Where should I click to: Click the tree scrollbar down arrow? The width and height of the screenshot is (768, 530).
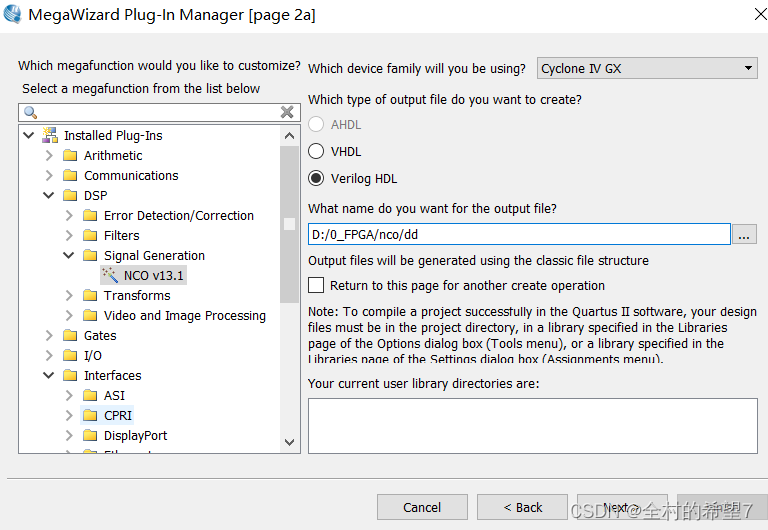click(289, 442)
